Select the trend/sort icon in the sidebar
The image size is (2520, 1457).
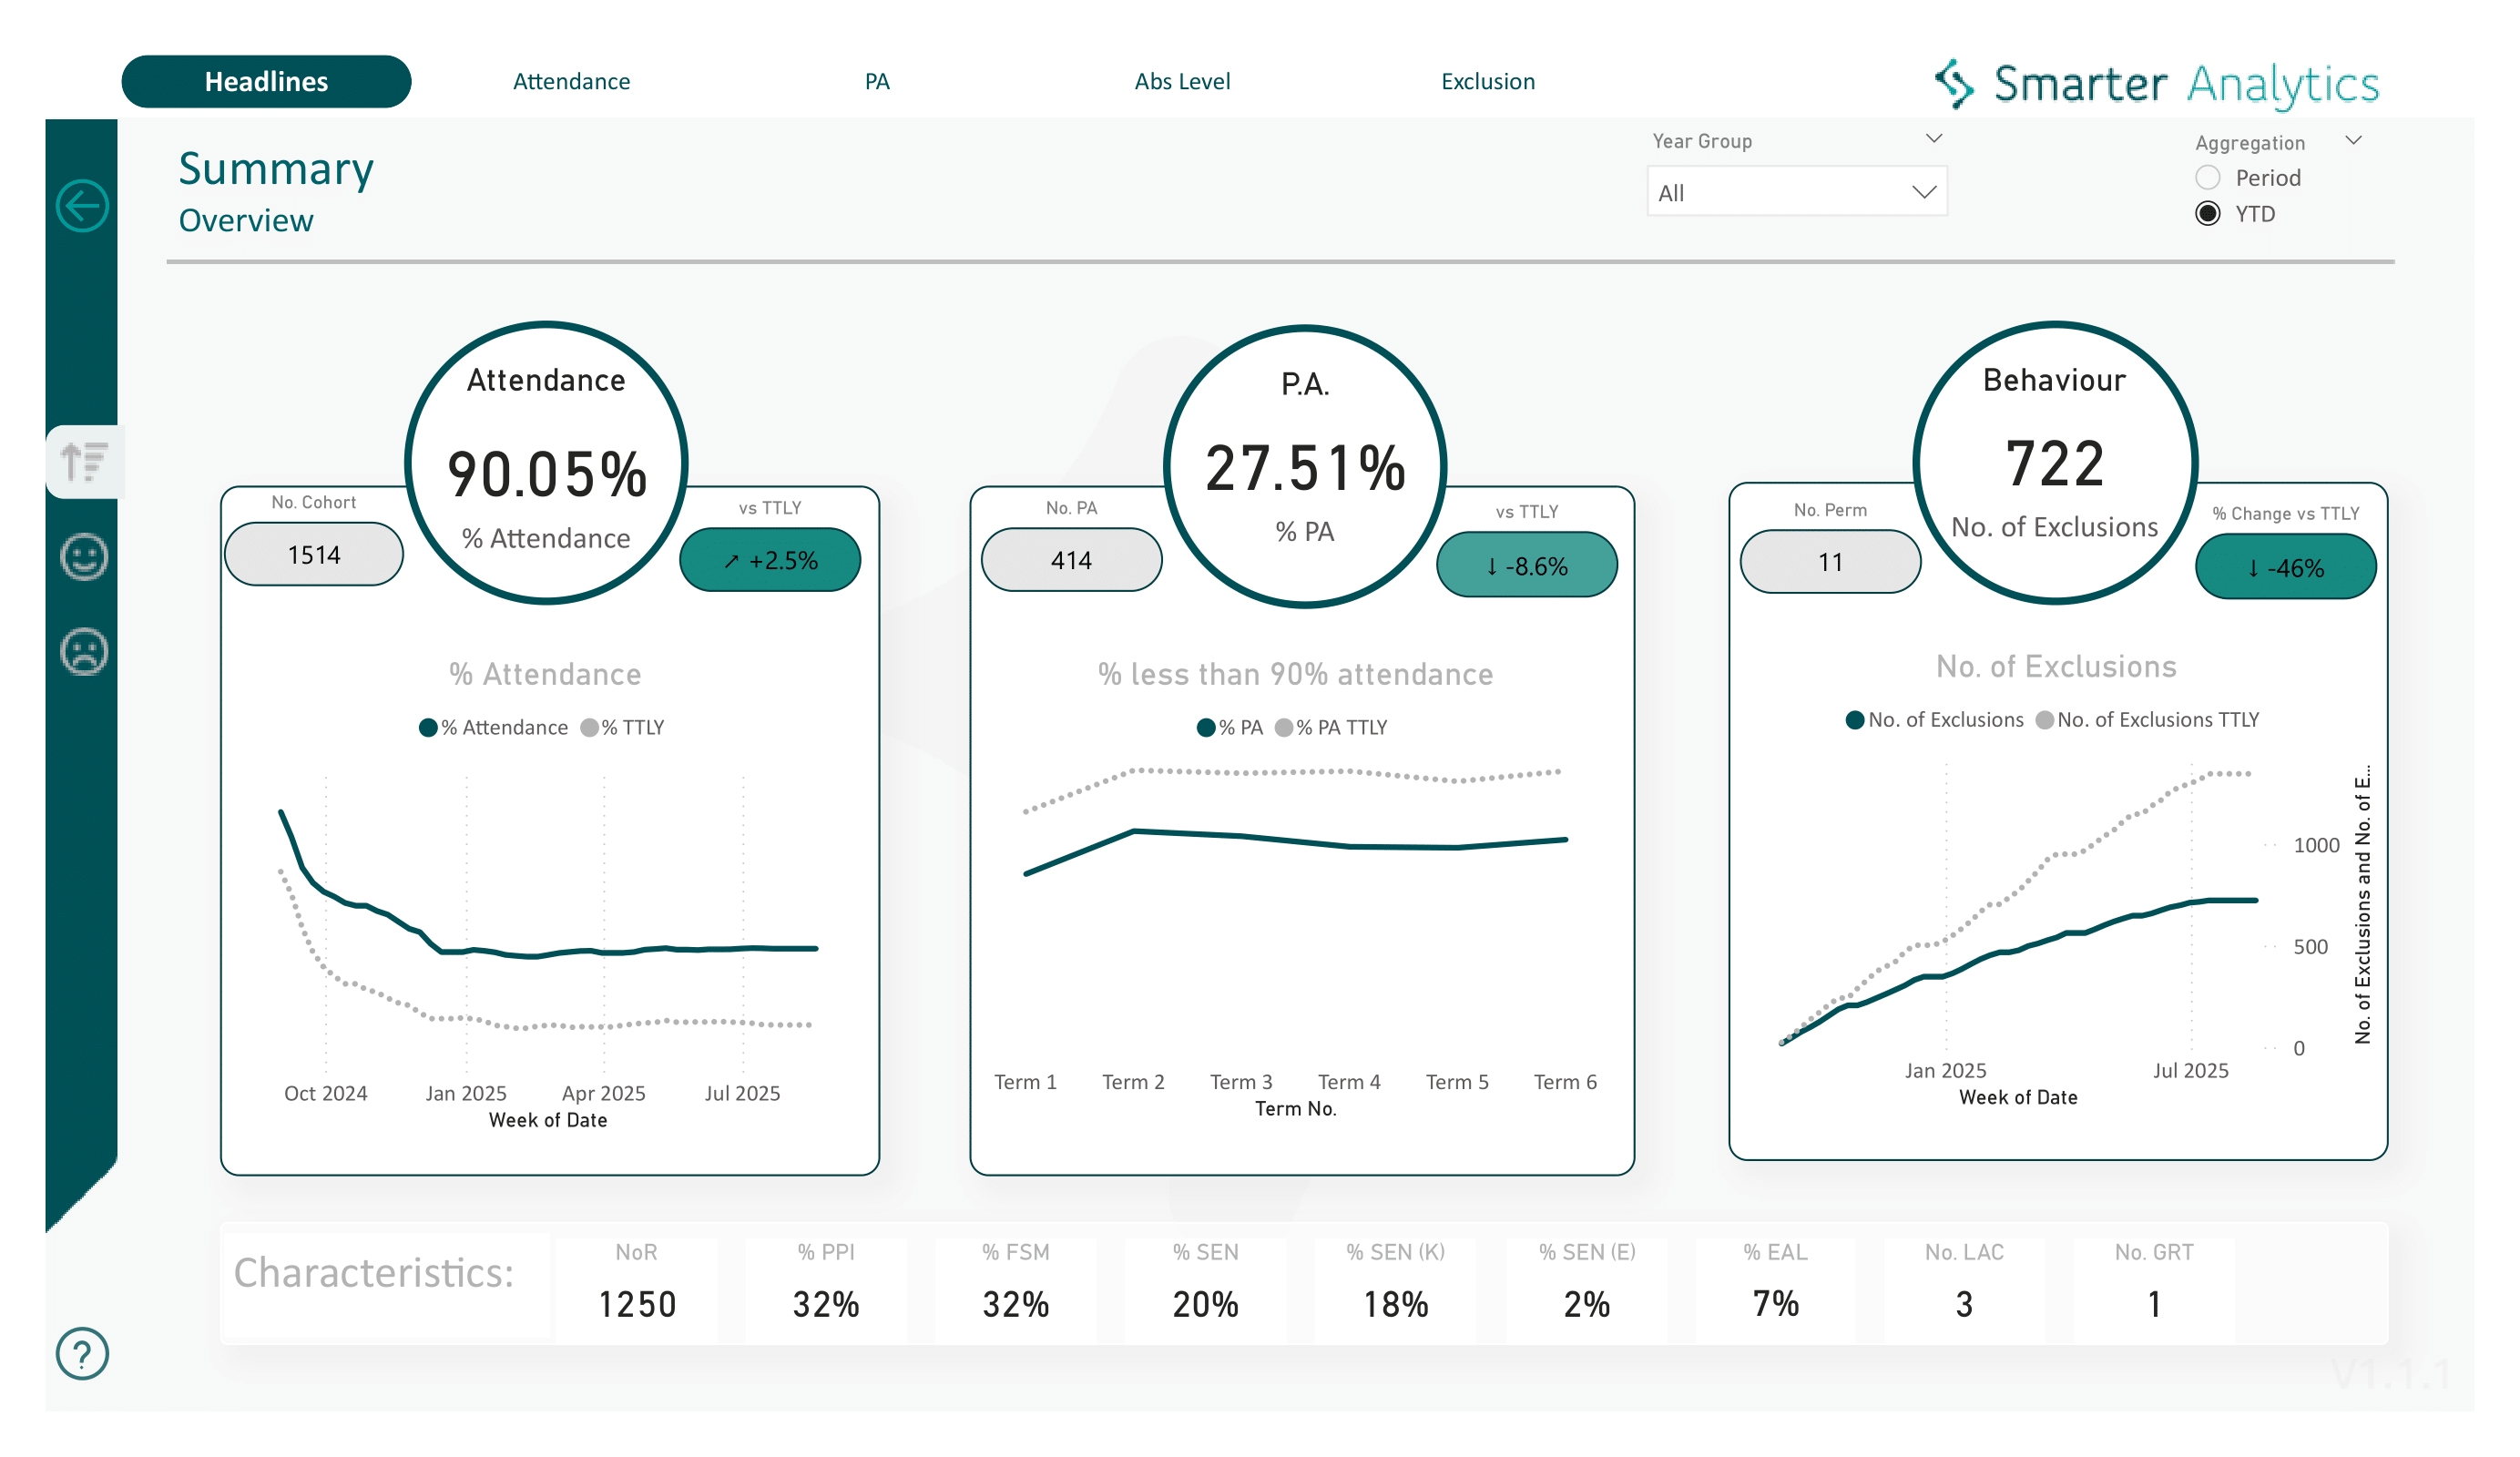pyautogui.click(x=84, y=460)
